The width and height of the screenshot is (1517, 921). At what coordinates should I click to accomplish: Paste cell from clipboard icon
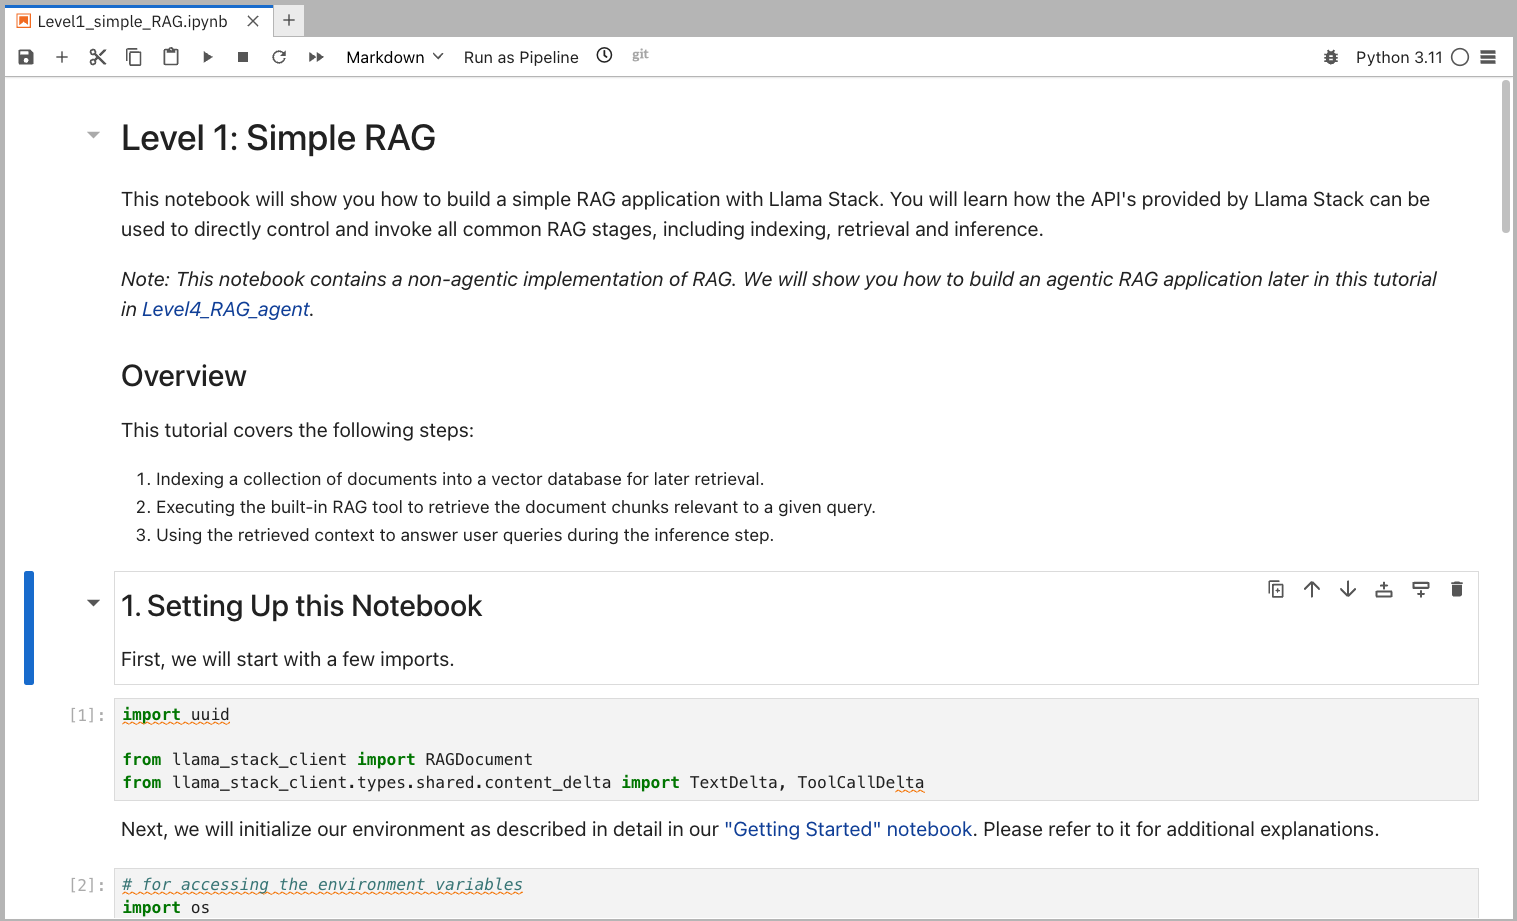171,57
